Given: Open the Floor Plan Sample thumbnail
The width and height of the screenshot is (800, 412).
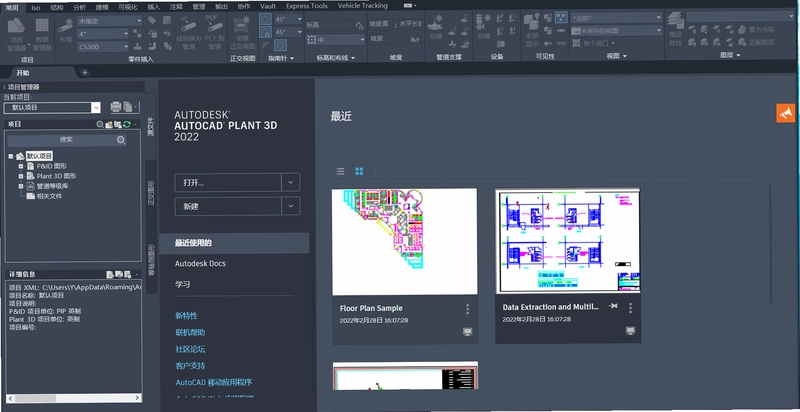Looking at the screenshot, I should coord(405,242).
